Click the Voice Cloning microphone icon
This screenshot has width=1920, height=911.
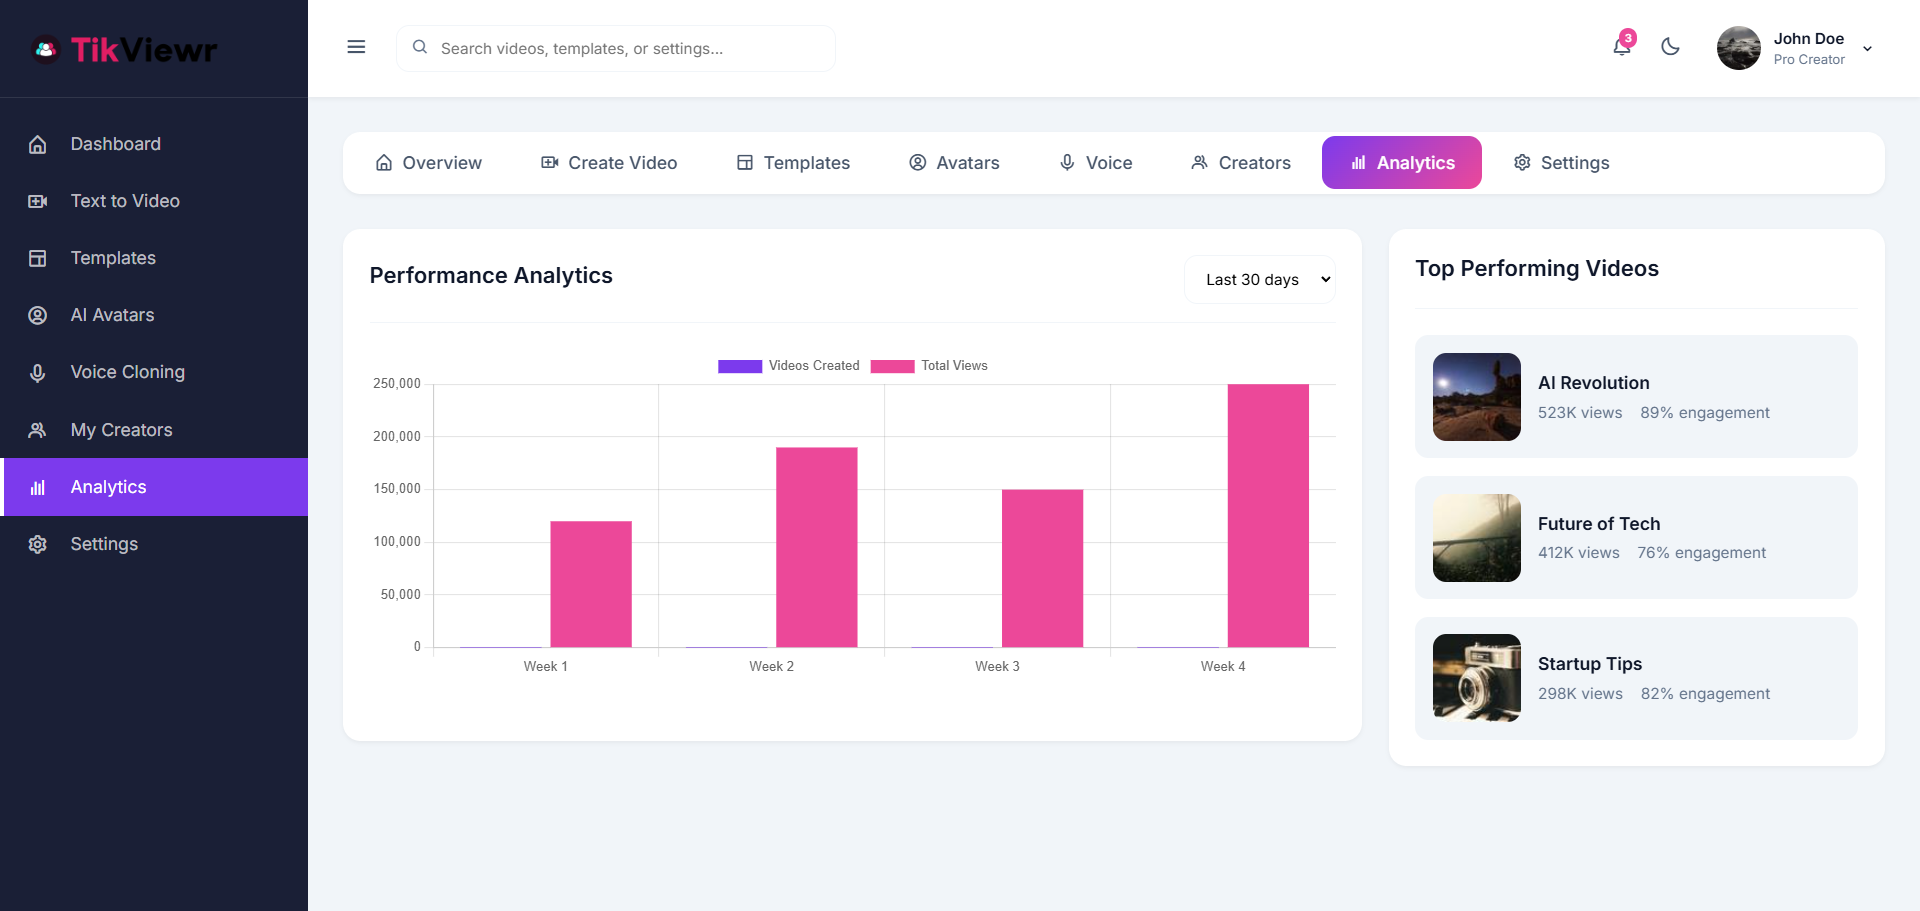pos(37,372)
